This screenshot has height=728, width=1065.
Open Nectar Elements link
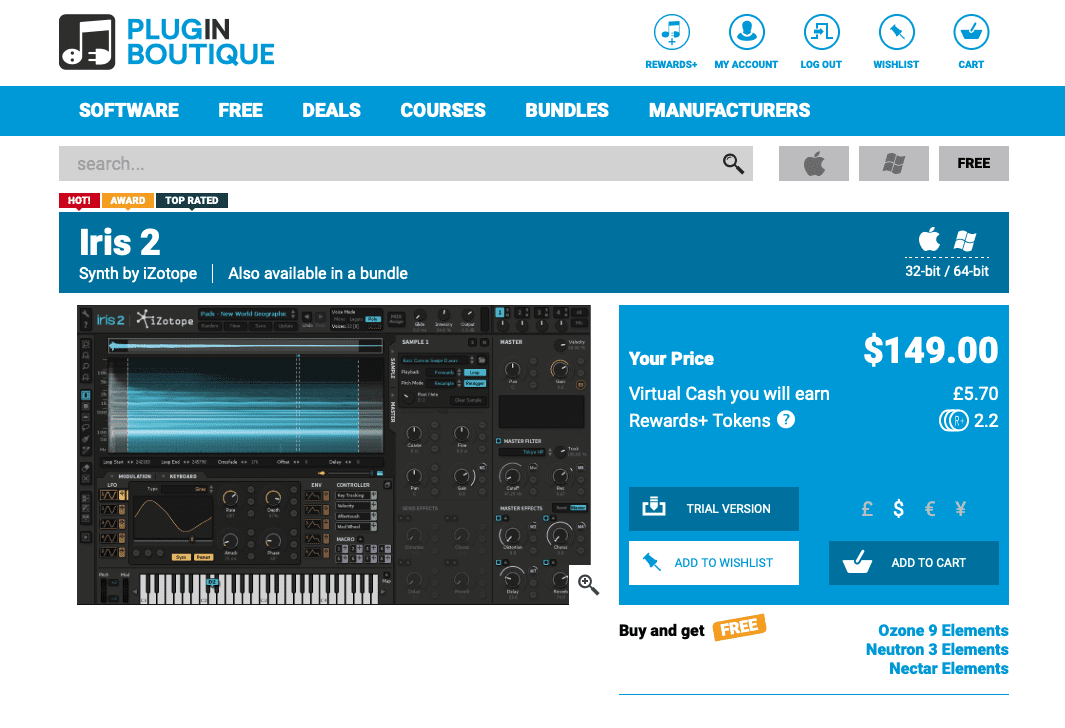(x=949, y=668)
